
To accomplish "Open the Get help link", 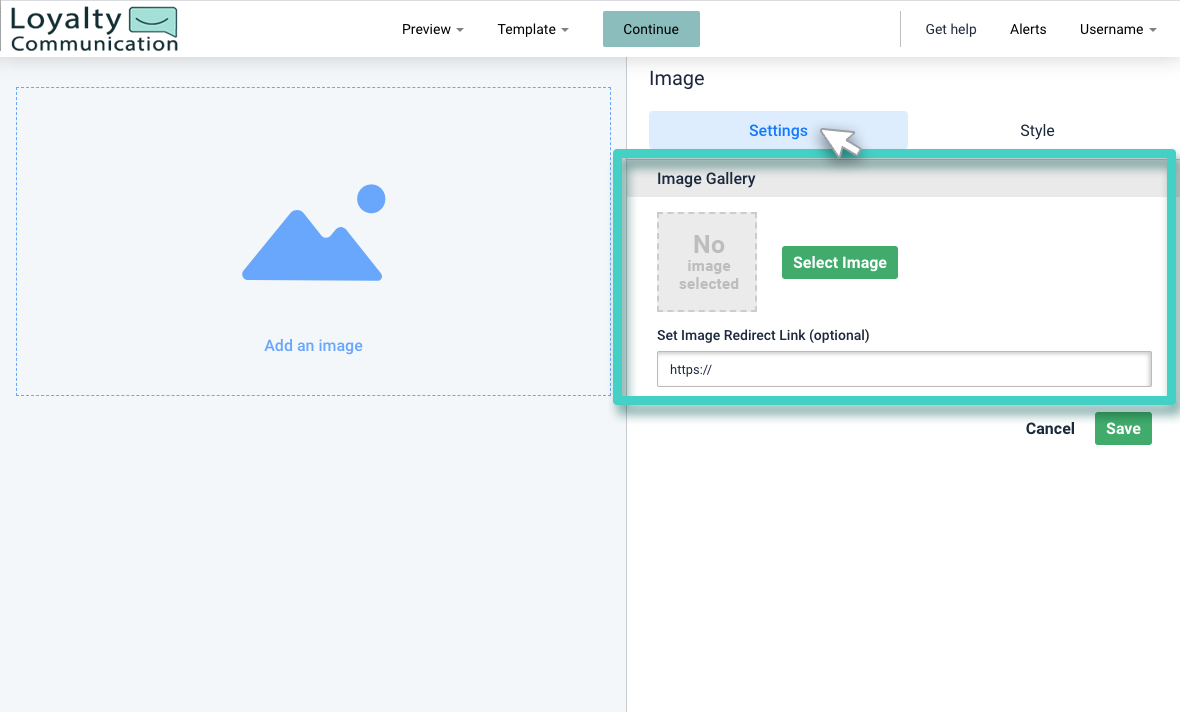I will (950, 29).
